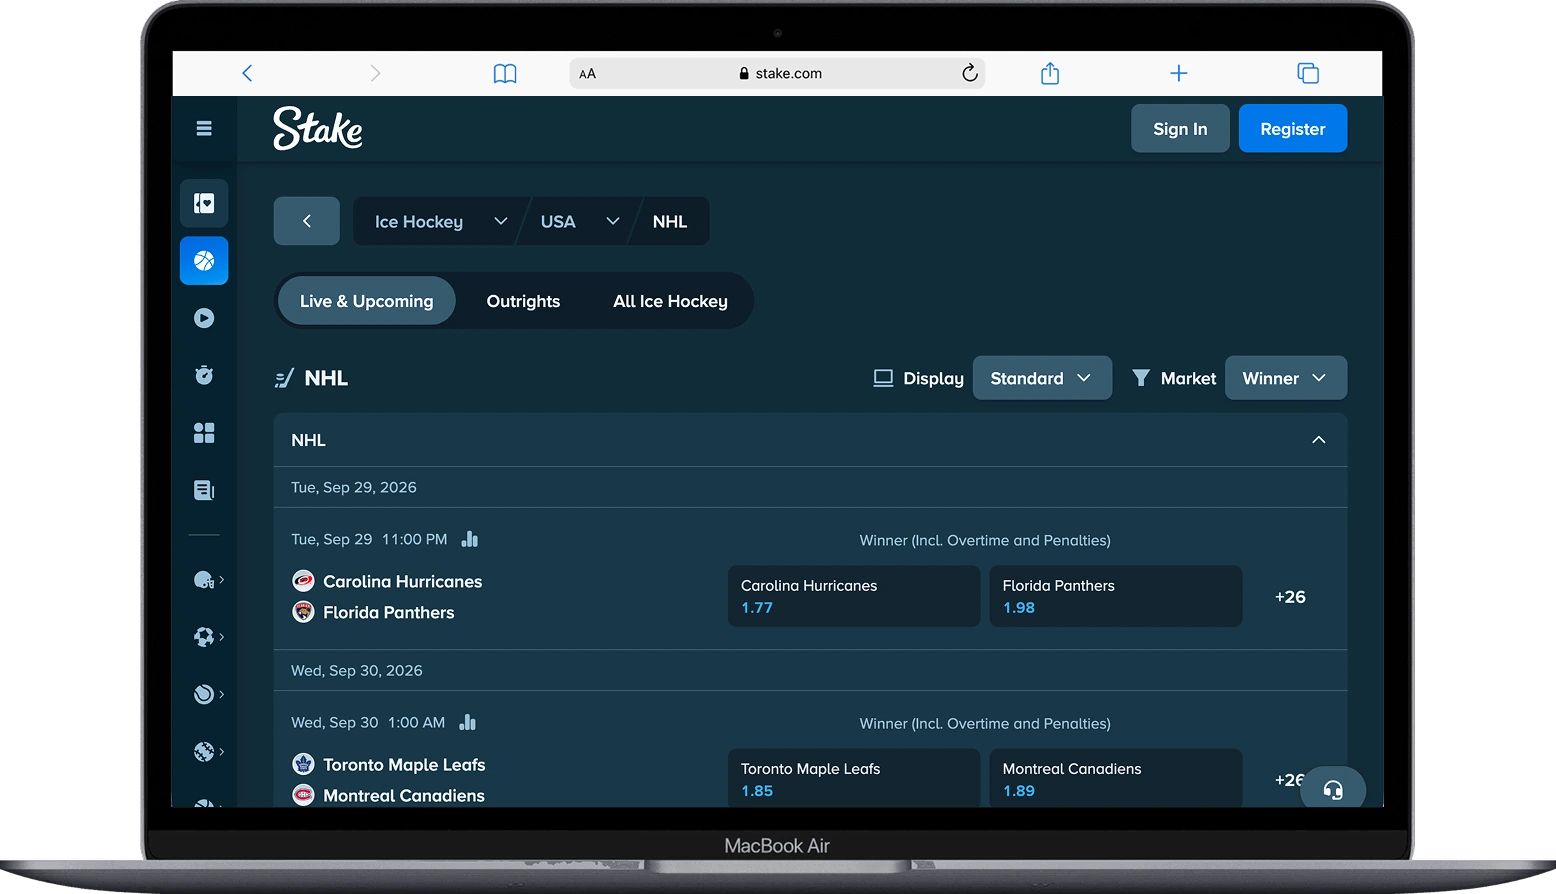The image size is (1556, 894).
Task: Open the hamburger menu in the sidebar
Action: coord(204,128)
